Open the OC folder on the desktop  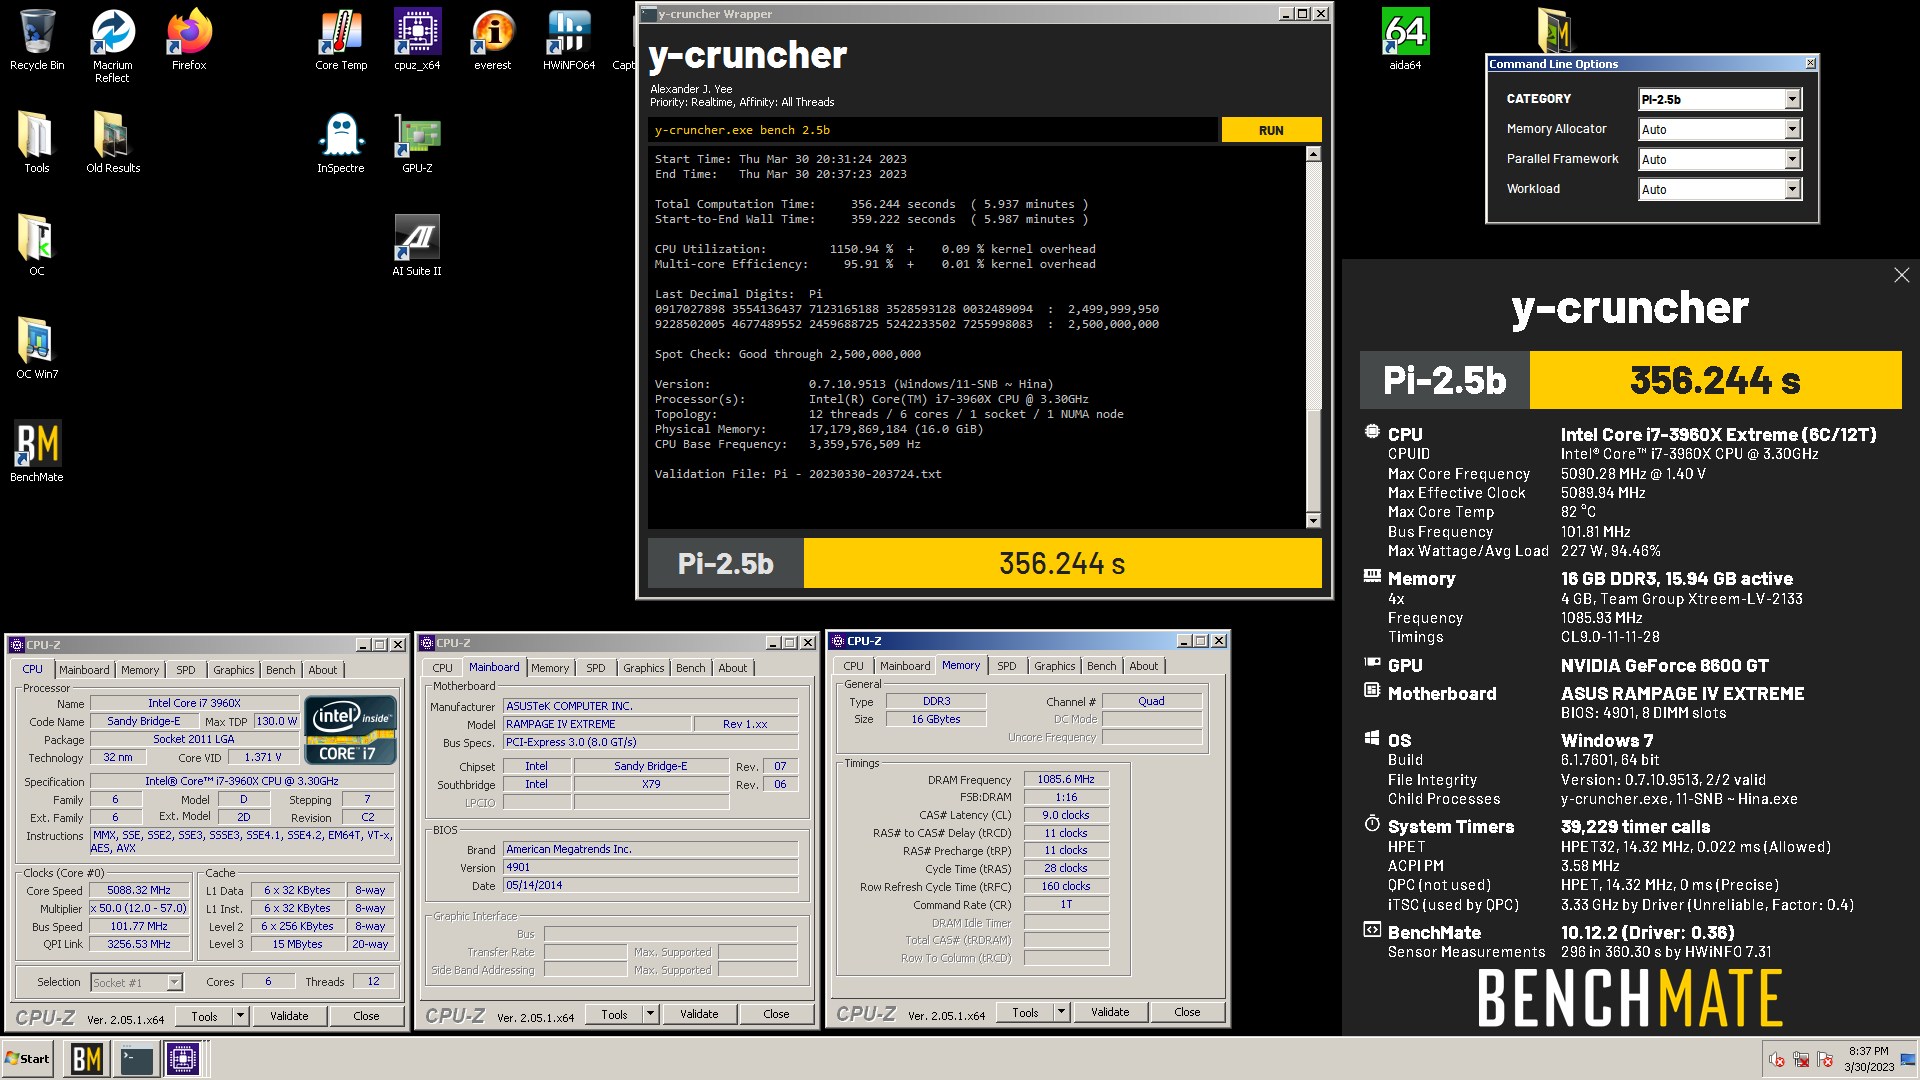[x=37, y=245]
